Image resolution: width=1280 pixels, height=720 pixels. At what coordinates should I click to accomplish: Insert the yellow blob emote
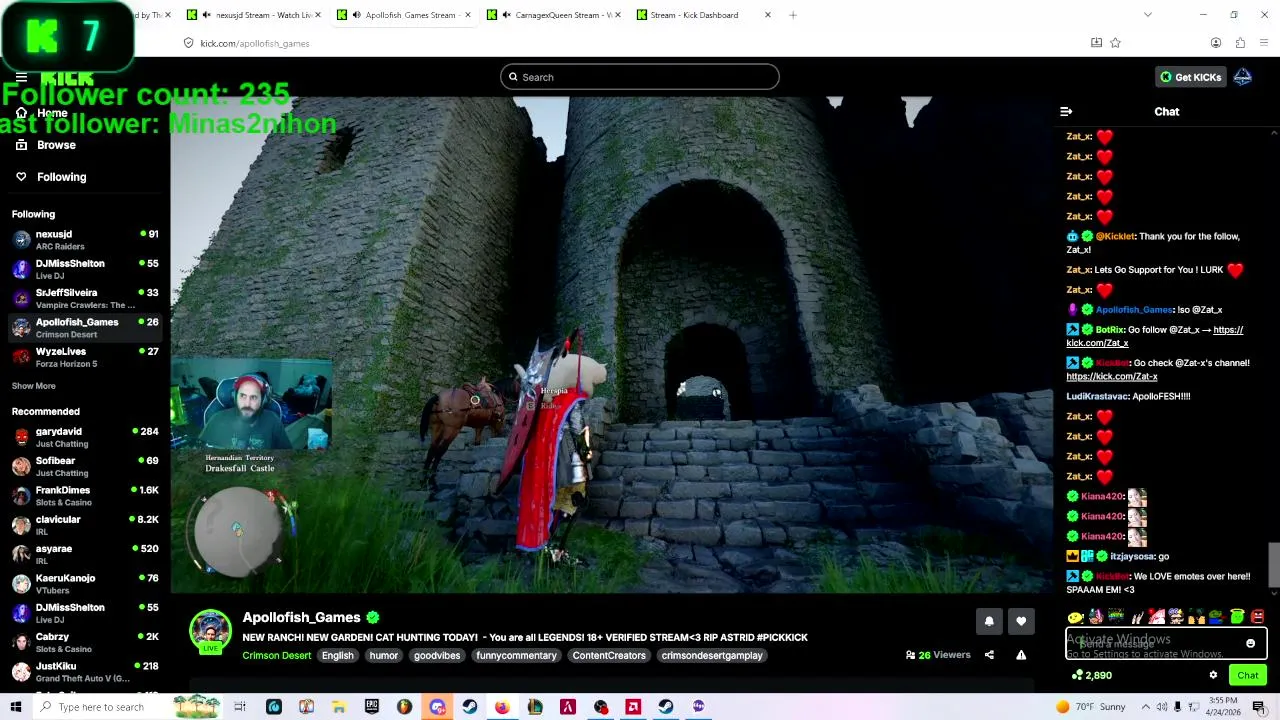(x=1075, y=617)
